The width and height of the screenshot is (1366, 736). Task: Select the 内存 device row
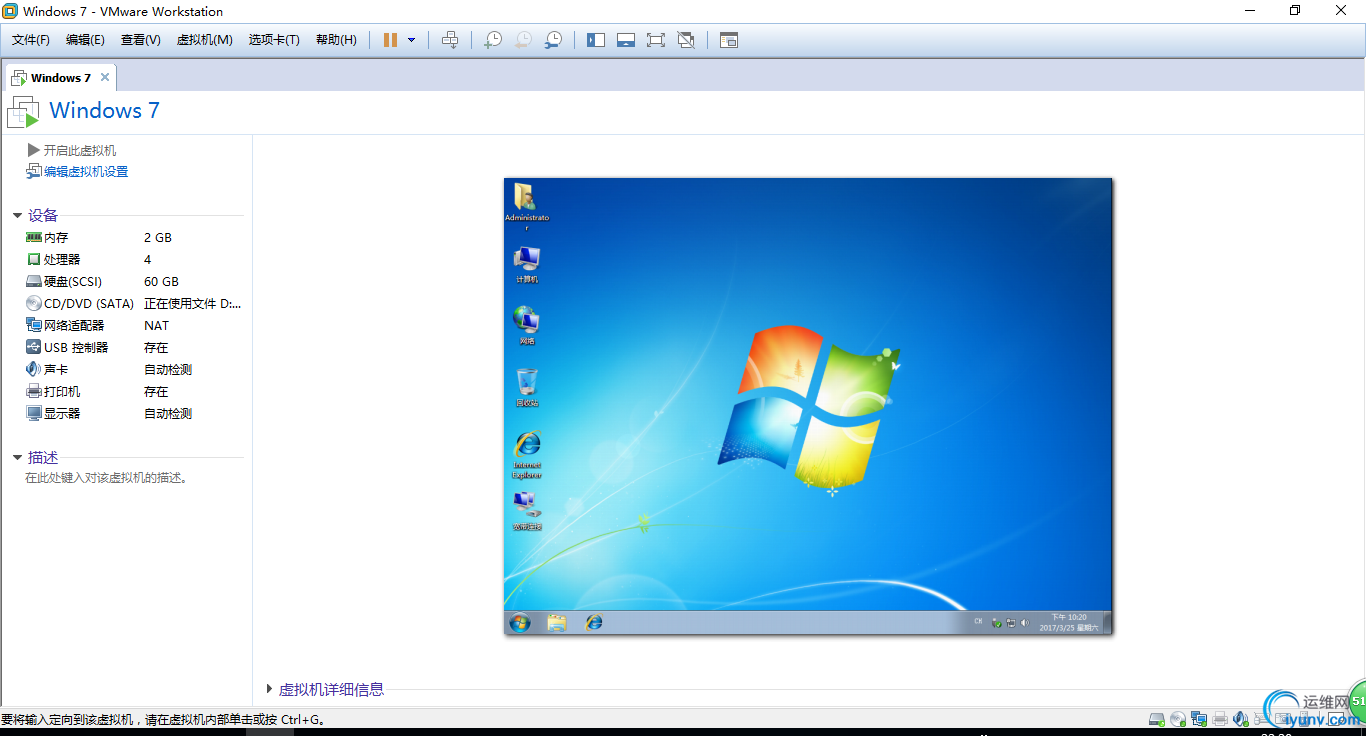134,238
